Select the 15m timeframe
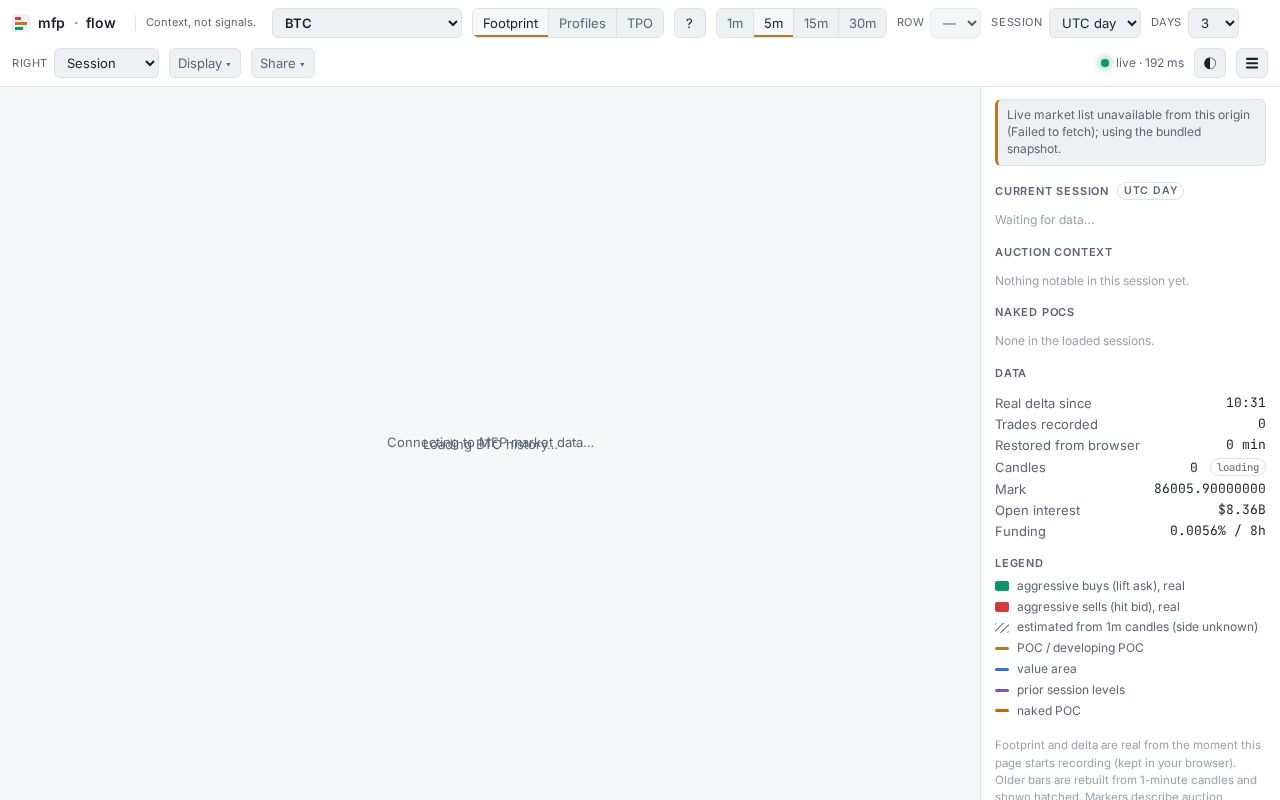The height and width of the screenshot is (800, 1280). (816, 23)
